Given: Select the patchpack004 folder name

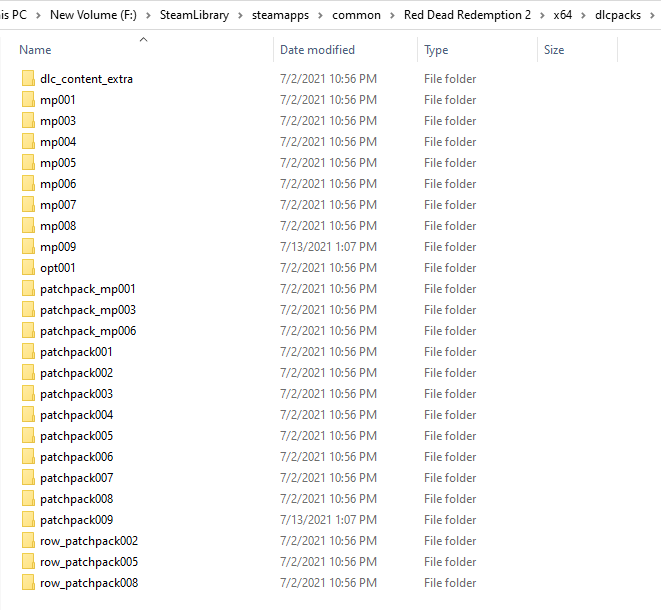Looking at the screenshot, I should [x=77, y=415].
